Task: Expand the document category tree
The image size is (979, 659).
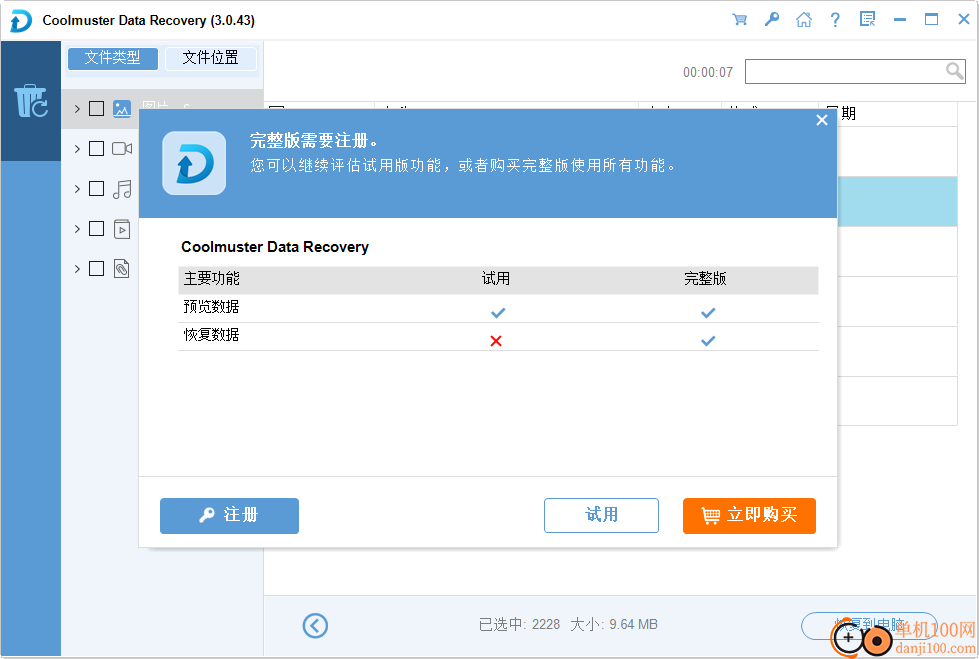Action: point(77,269)
